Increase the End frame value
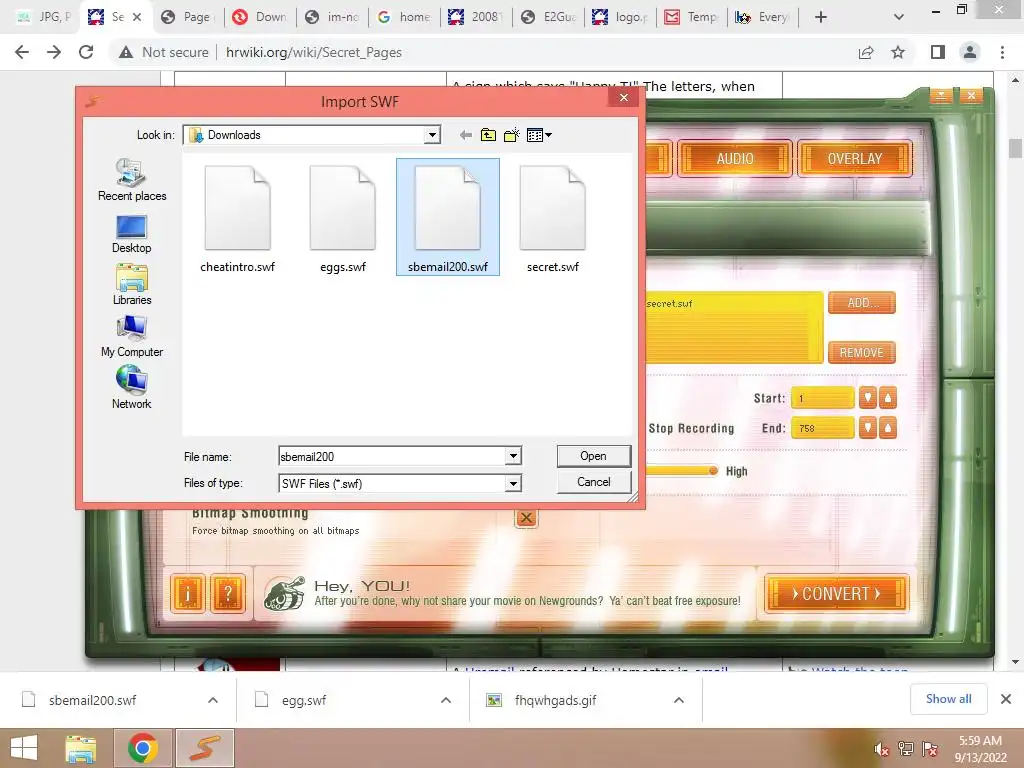 [x=888, y=428]
